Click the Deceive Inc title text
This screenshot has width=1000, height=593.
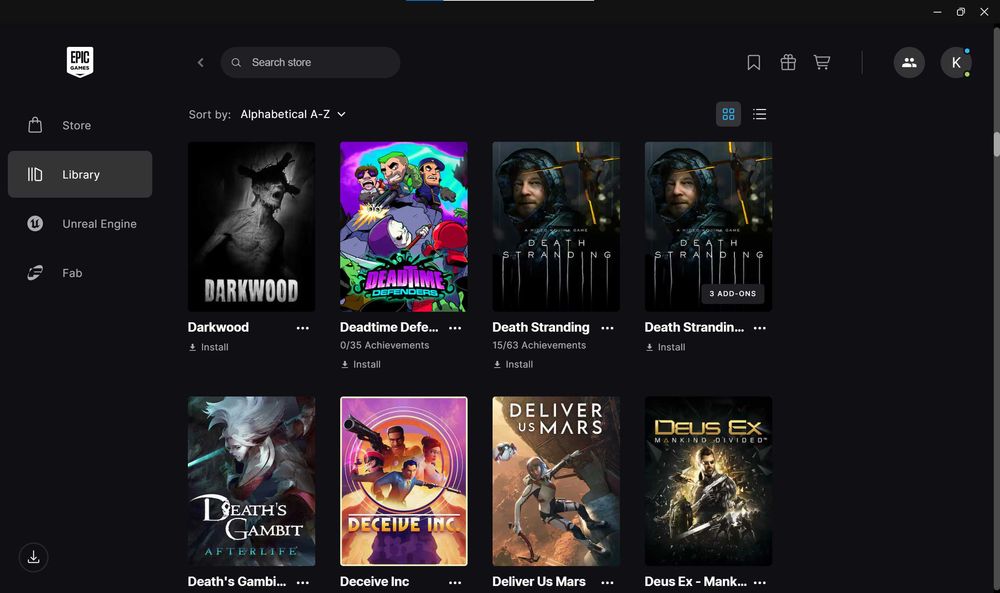coord(374,582)
